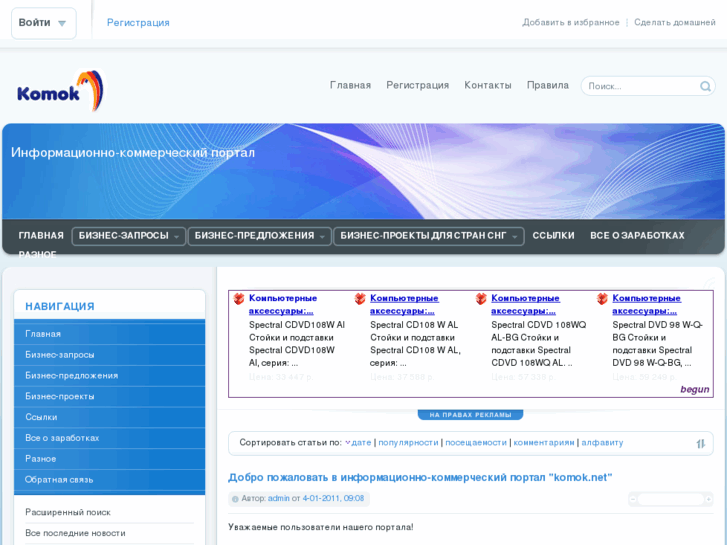Open ВСЕ О ЗАРАБОТКАХ menu item
727x545 pixels.
click(x=637, y=236)
